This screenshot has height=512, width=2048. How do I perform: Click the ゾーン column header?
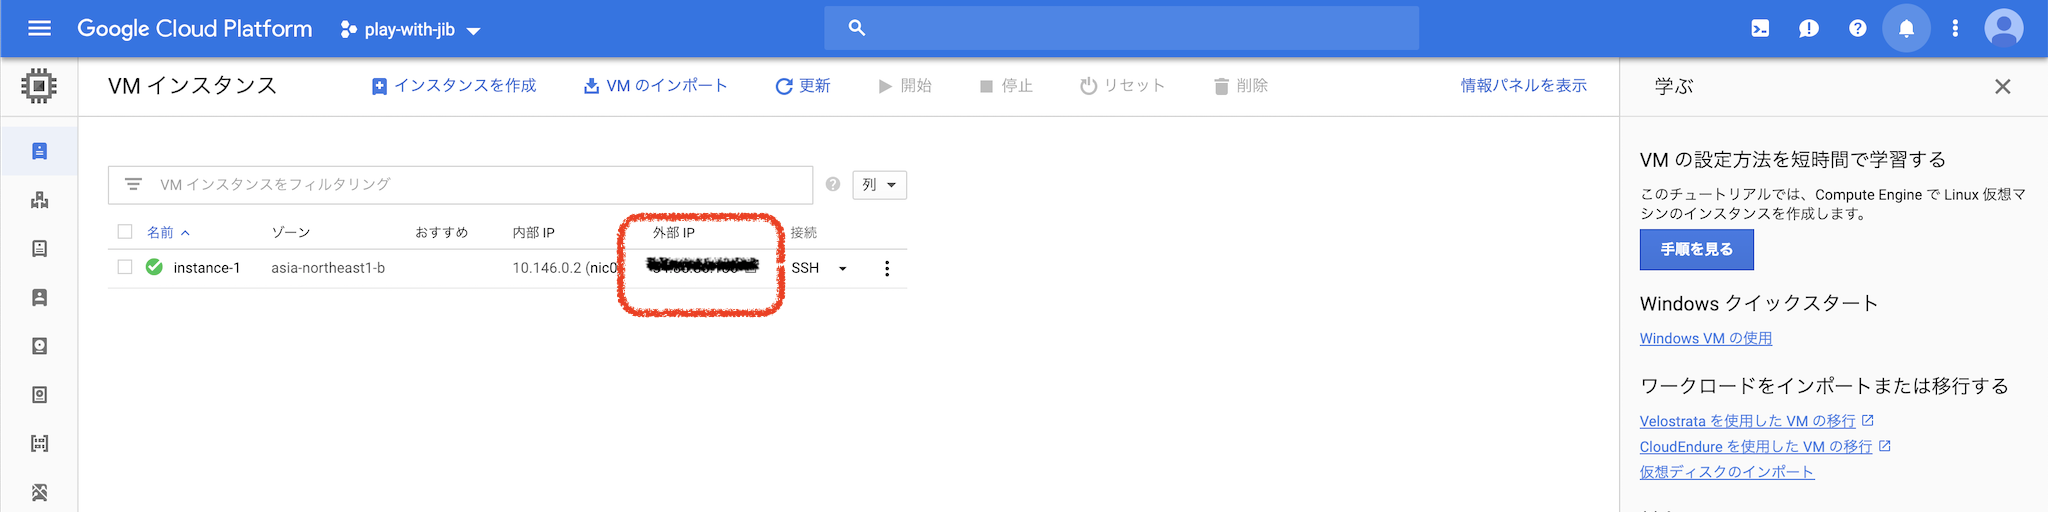click(291, 232)
